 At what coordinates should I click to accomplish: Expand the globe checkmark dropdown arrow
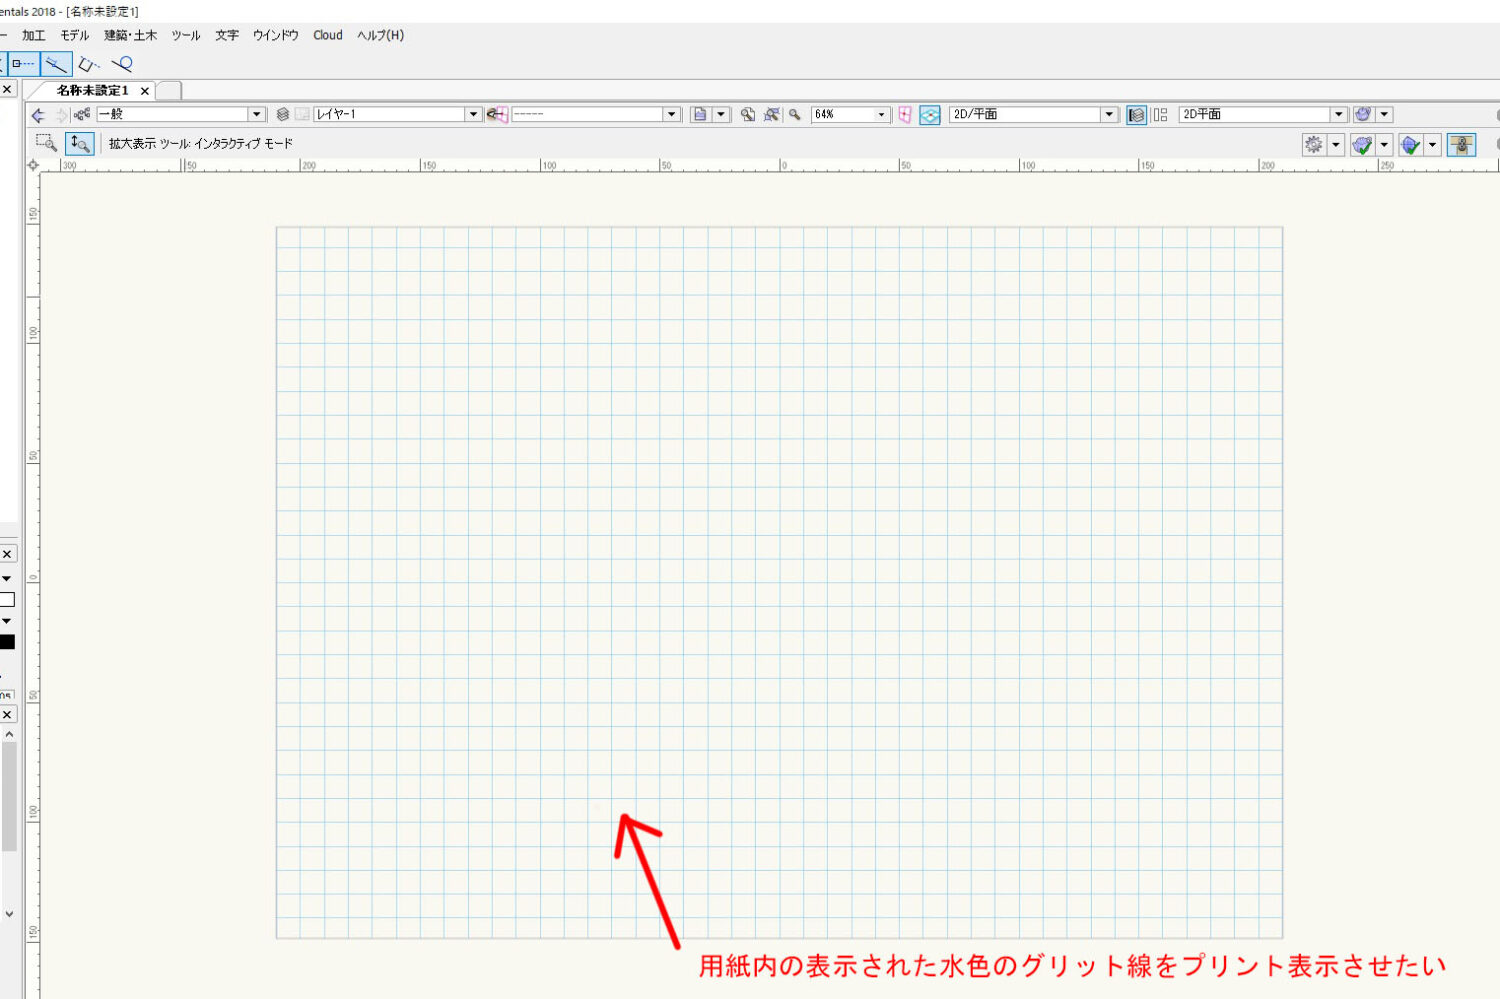(1432, 145)
